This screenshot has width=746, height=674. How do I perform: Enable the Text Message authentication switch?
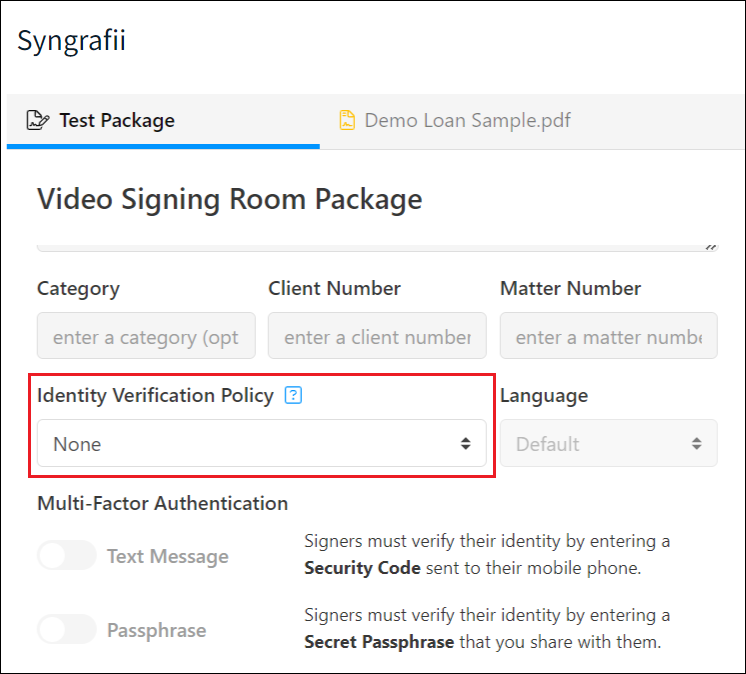pyautogui.click(x=67, y=555)
